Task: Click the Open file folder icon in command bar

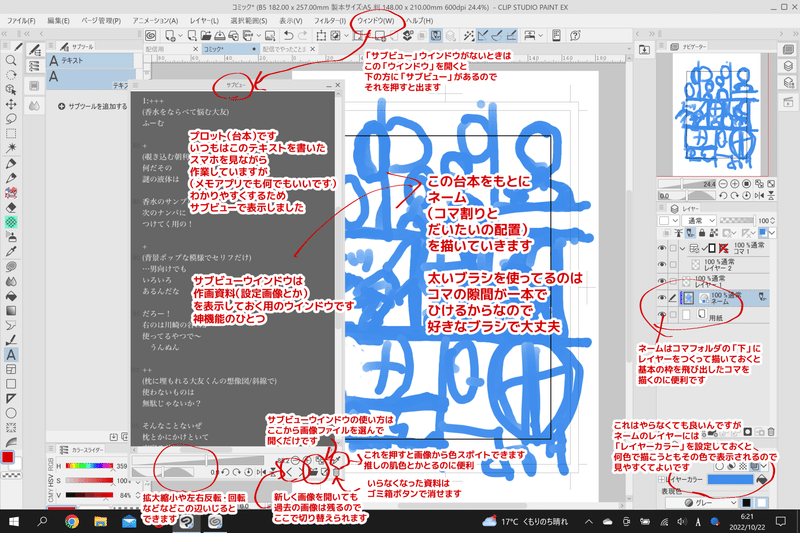Action: [206, 36]
